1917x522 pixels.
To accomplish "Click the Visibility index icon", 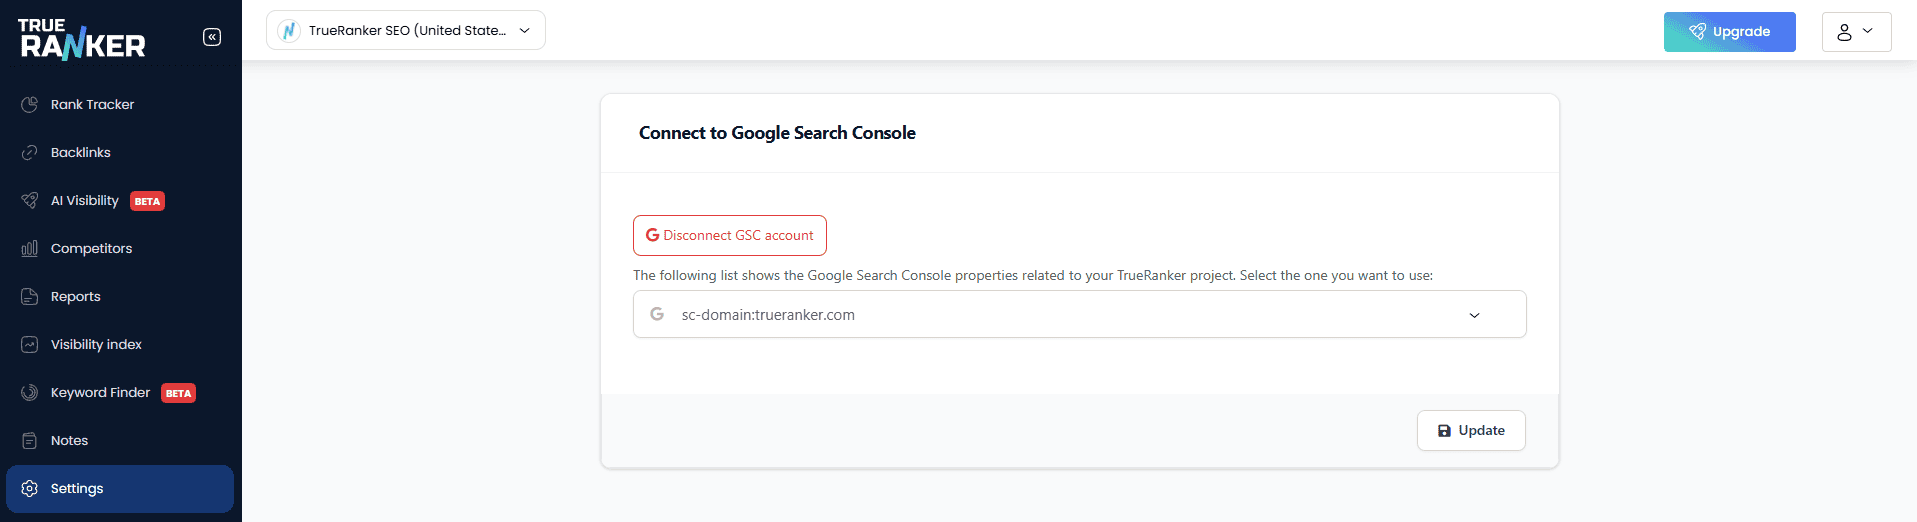I will click(30, 344).
